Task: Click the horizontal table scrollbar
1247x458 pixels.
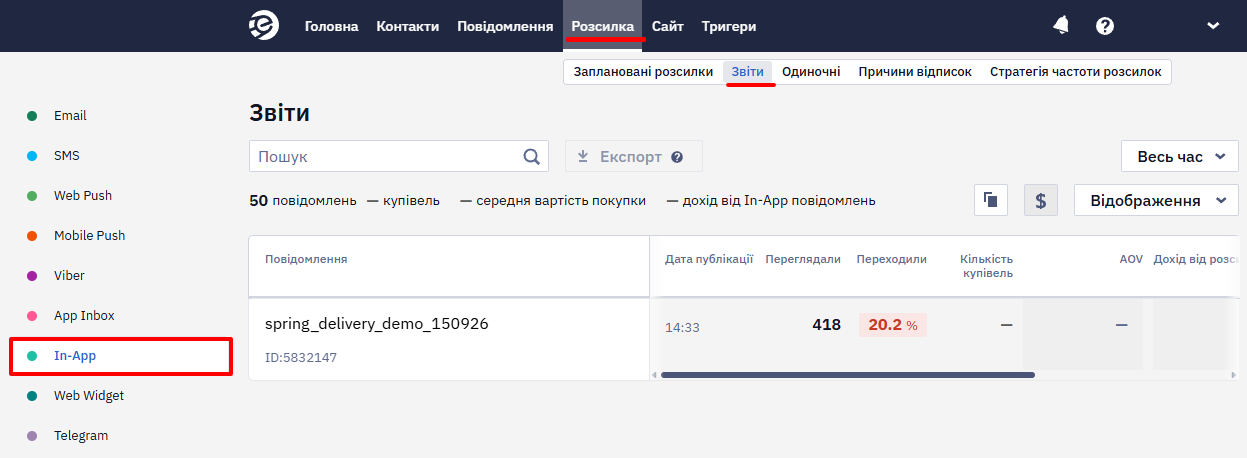Action: 848,375
